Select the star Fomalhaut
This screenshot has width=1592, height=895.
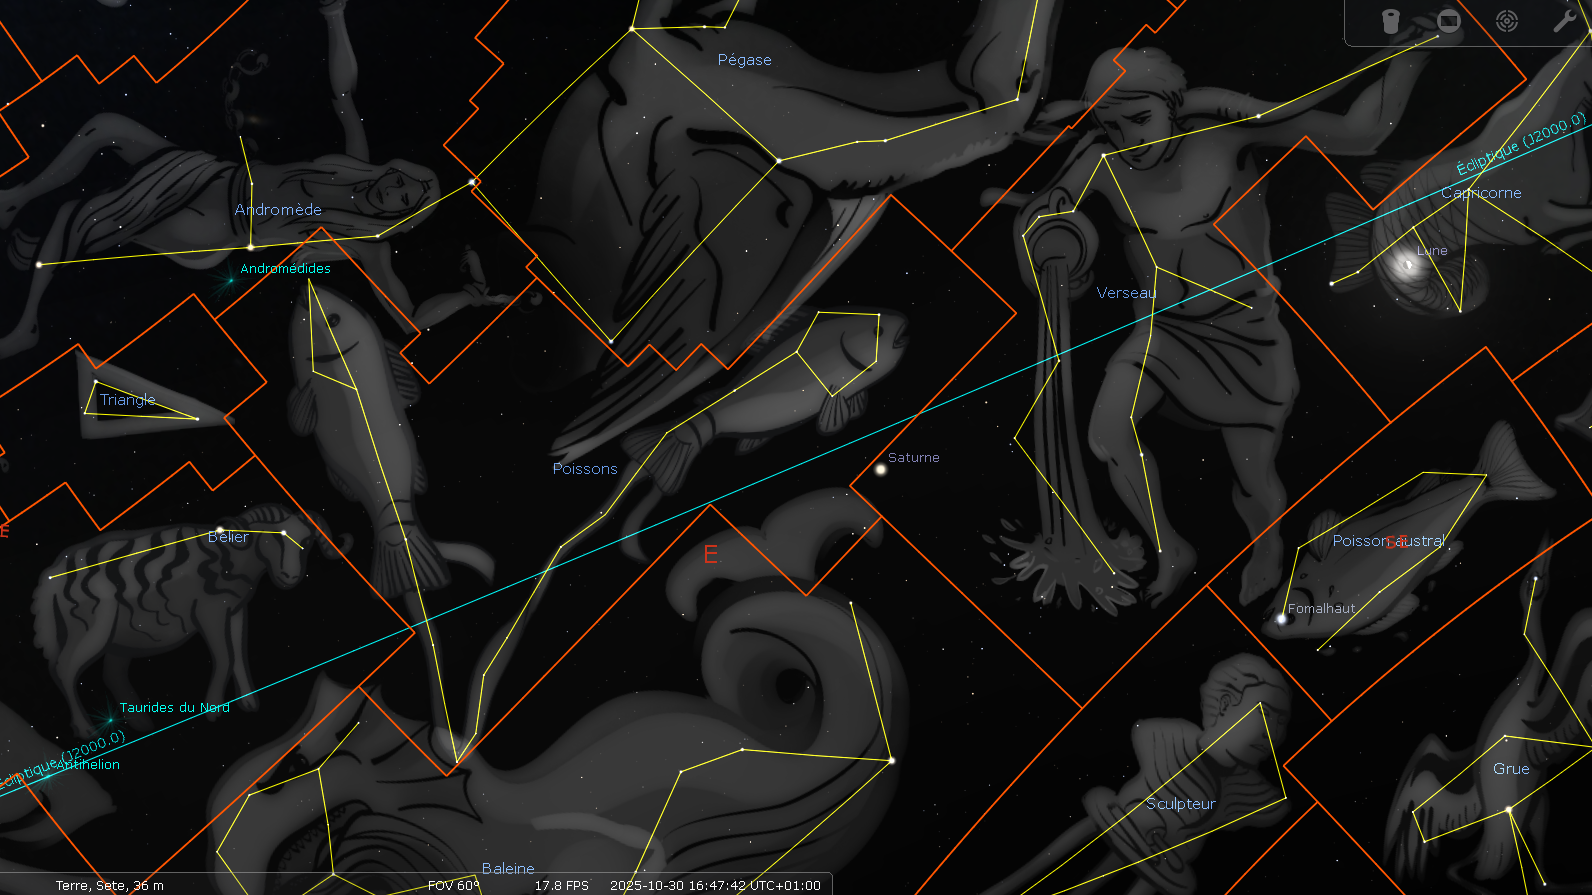tap(1282, 619)
